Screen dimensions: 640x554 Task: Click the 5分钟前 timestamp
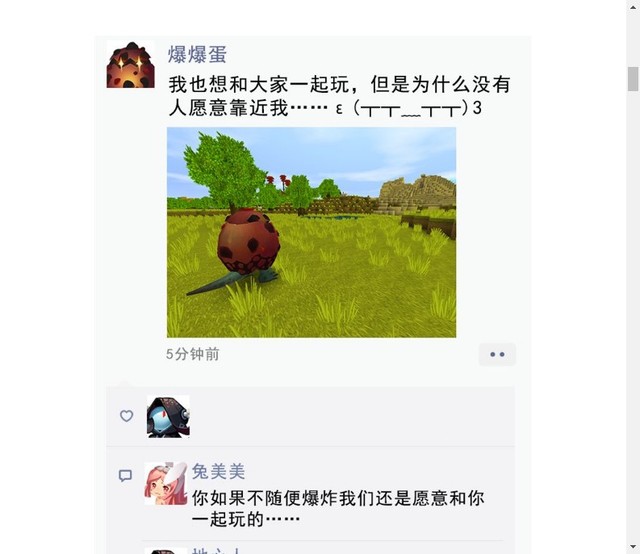(x=193, y=354)
